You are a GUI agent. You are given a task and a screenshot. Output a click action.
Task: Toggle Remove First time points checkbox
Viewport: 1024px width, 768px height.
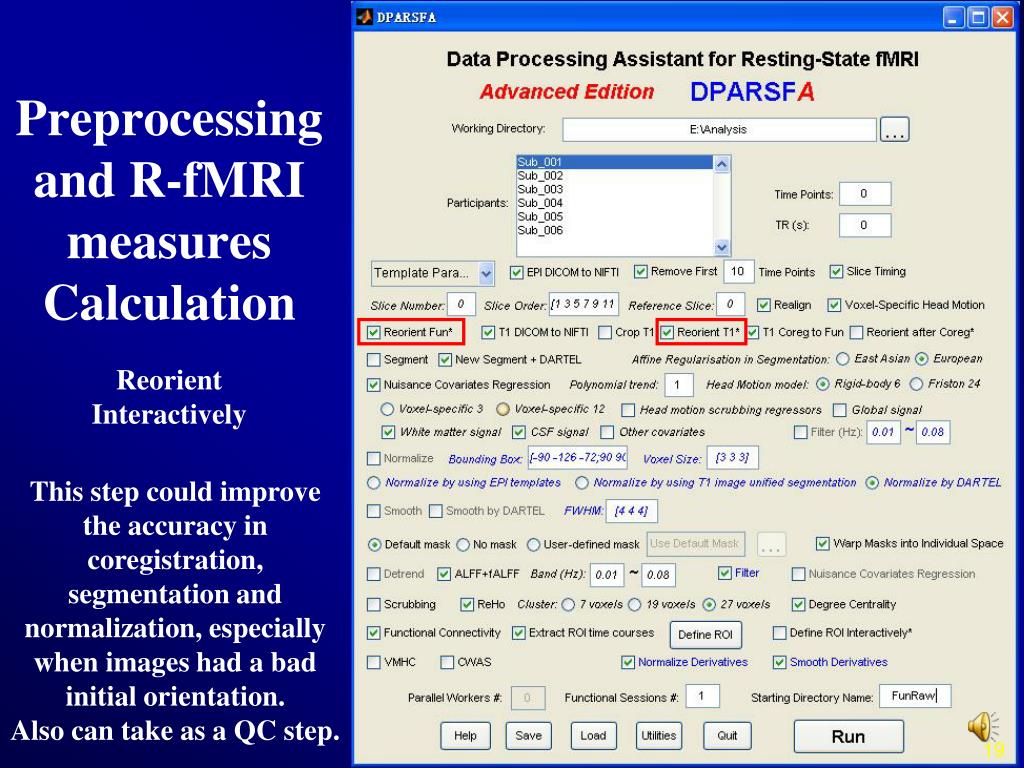(641, 272)
